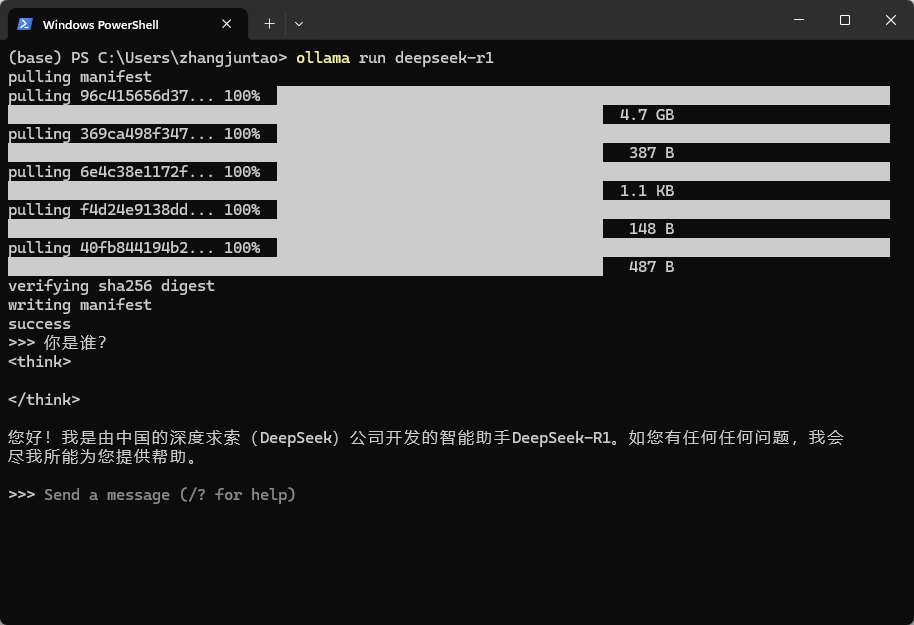Click the 'Send a message' prompt input
914x625 pixels.
click(170, 495)
